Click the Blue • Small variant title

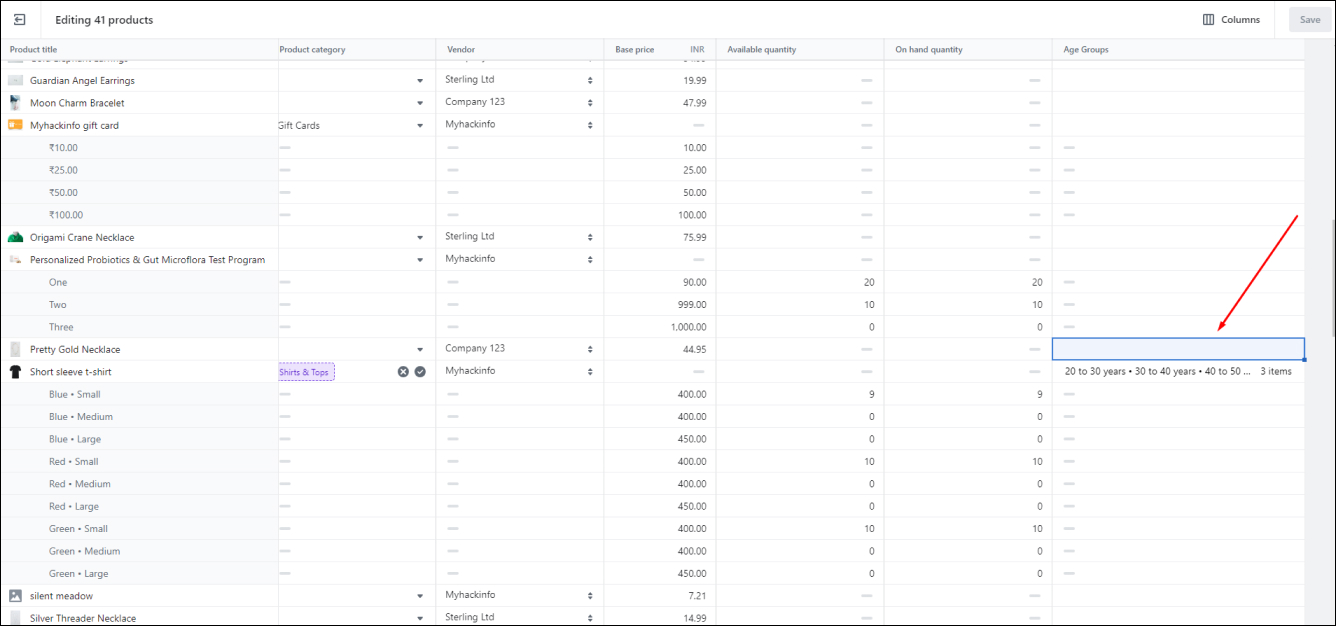[75, 394]
